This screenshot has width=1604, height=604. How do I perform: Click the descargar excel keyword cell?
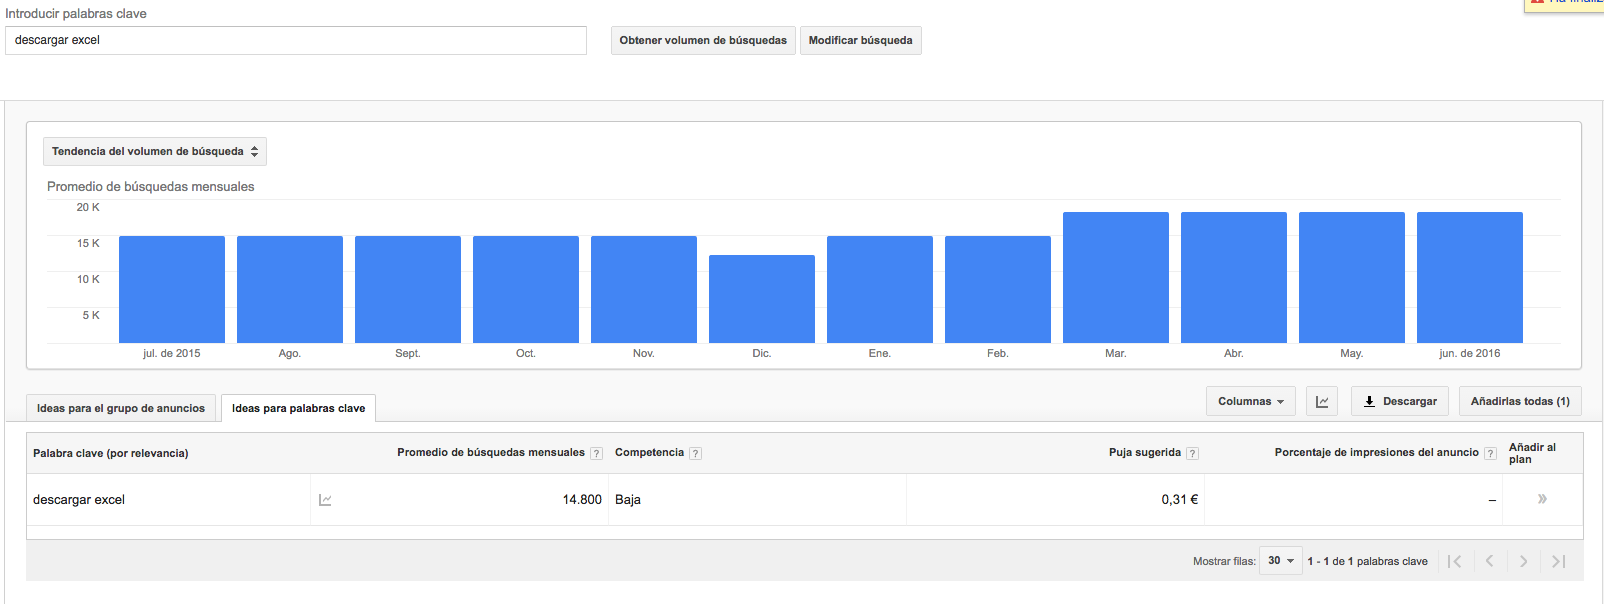79,500
